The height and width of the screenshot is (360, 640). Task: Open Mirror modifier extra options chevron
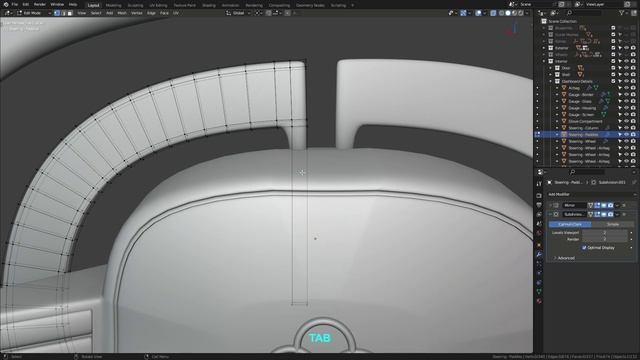pyautogui.click(x=617, y=205)
